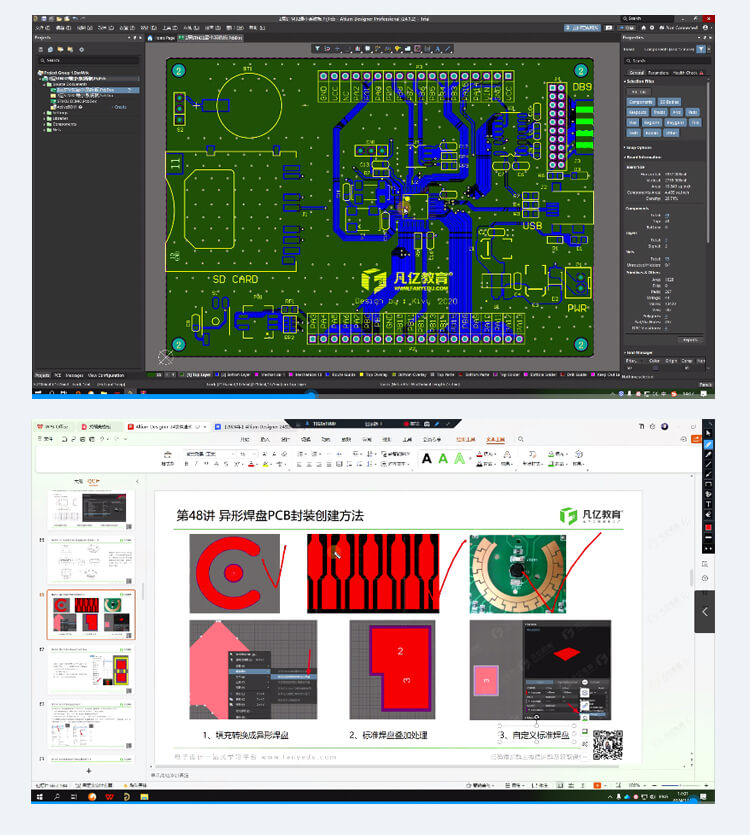Toggle the 3D Bodies selection filter button

click(669, 102)
